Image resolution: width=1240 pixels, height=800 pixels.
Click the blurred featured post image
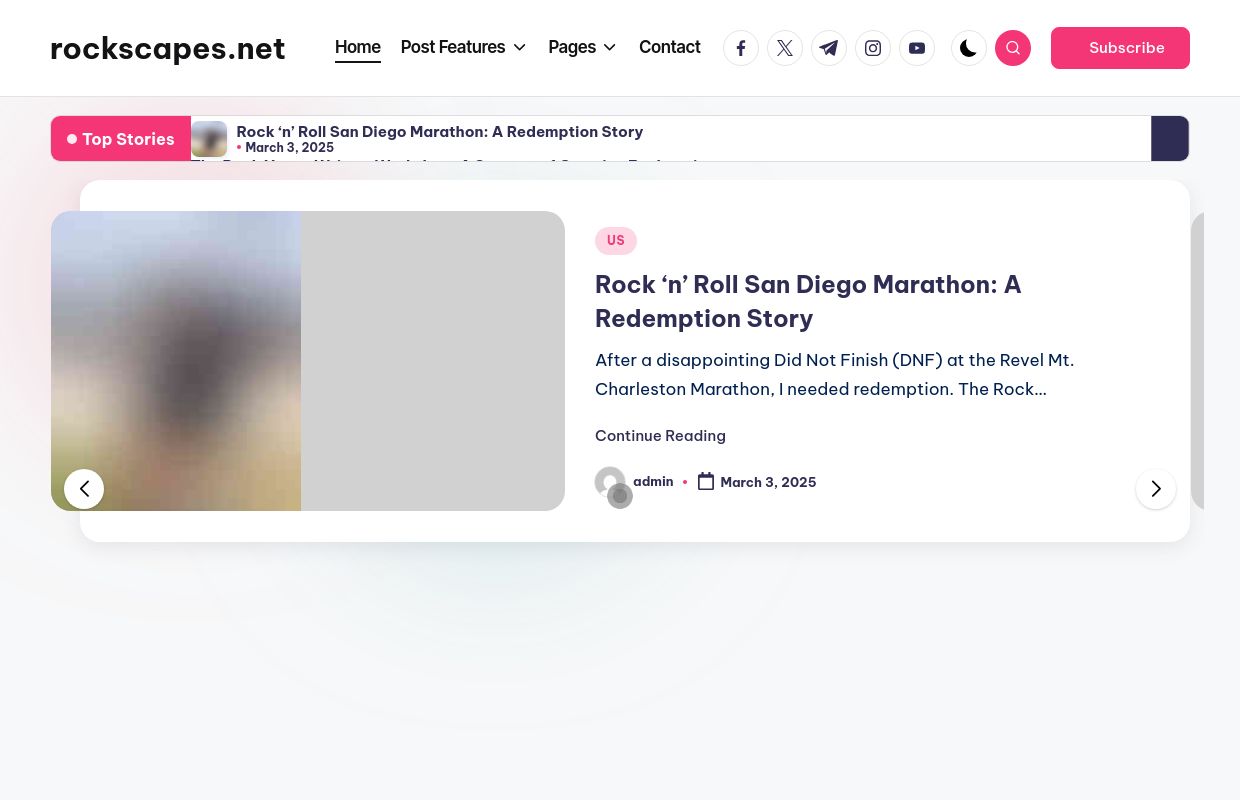(x=308, y=361)
